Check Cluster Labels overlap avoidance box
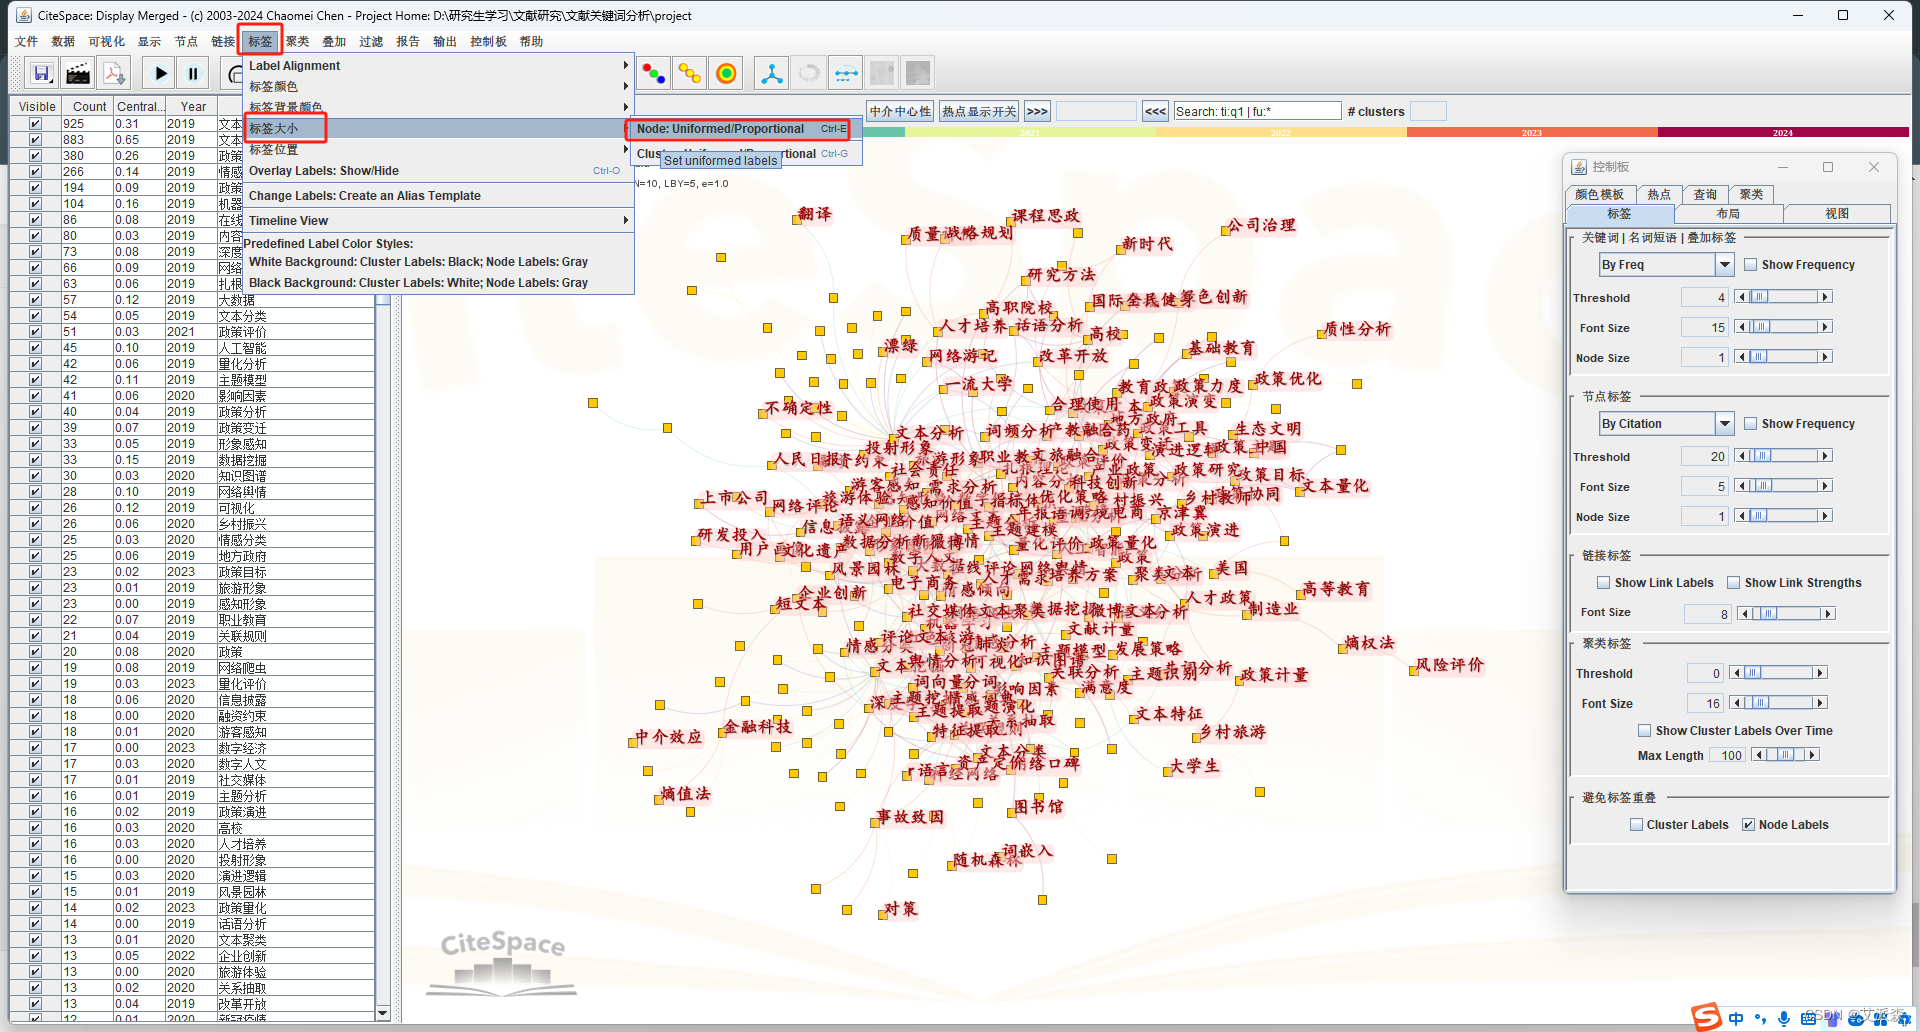The width and height of the screenshot is (1920, 1032). tap(1636, 825)
